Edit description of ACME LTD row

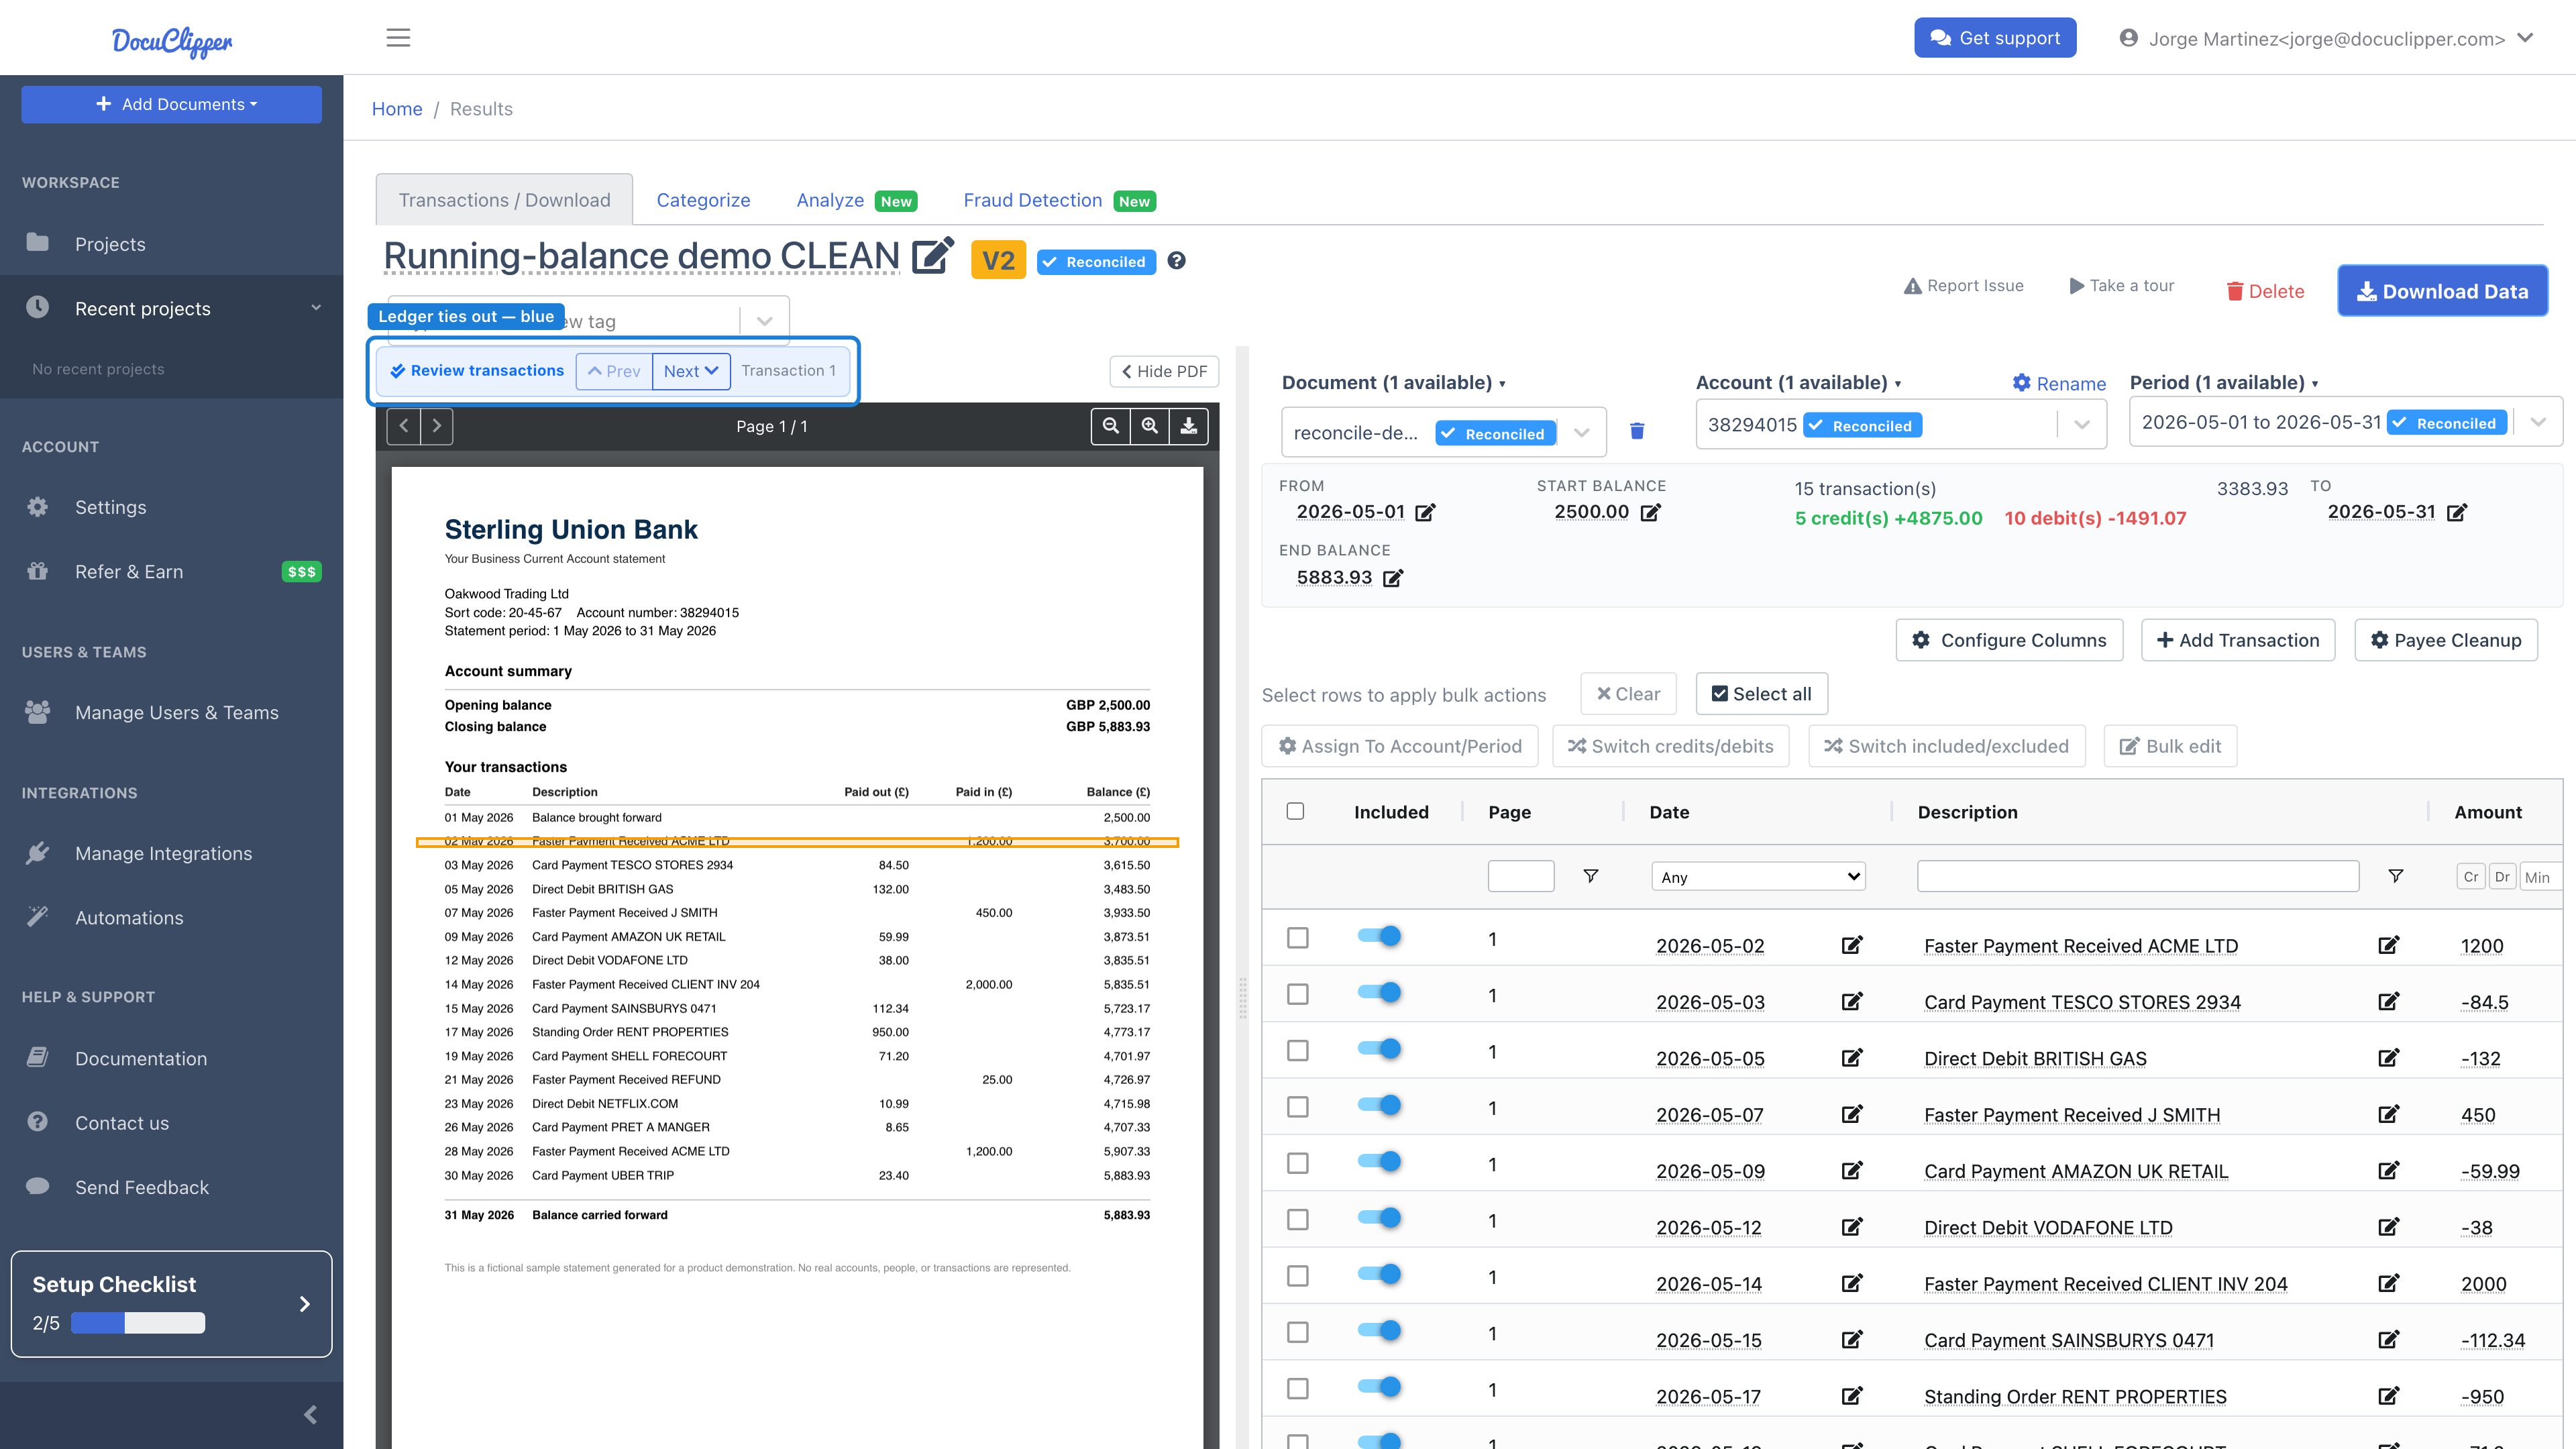[x=2389, y=945]
